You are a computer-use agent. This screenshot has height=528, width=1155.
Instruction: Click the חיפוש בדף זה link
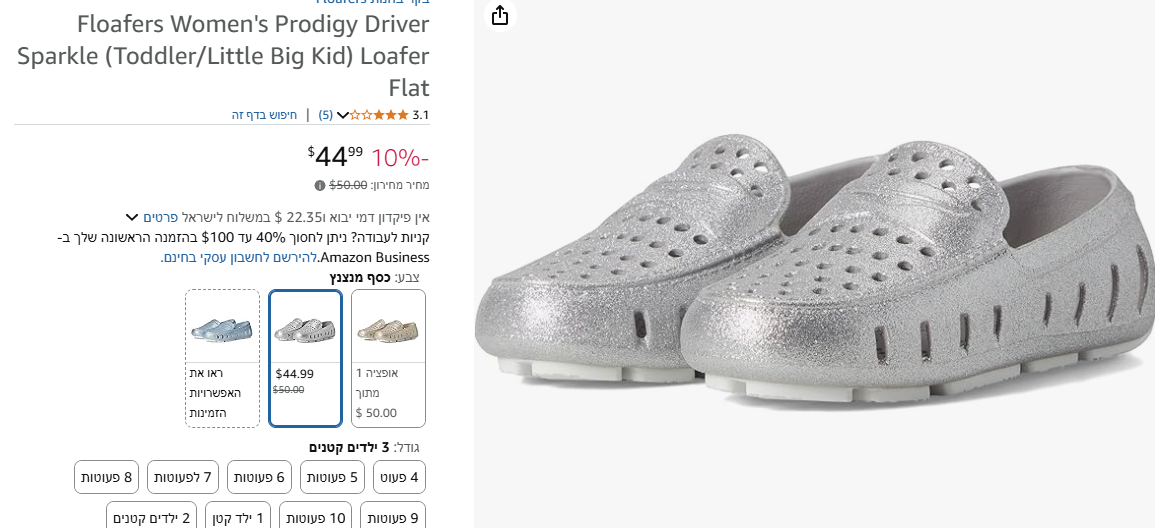click(x=265, y=115)
